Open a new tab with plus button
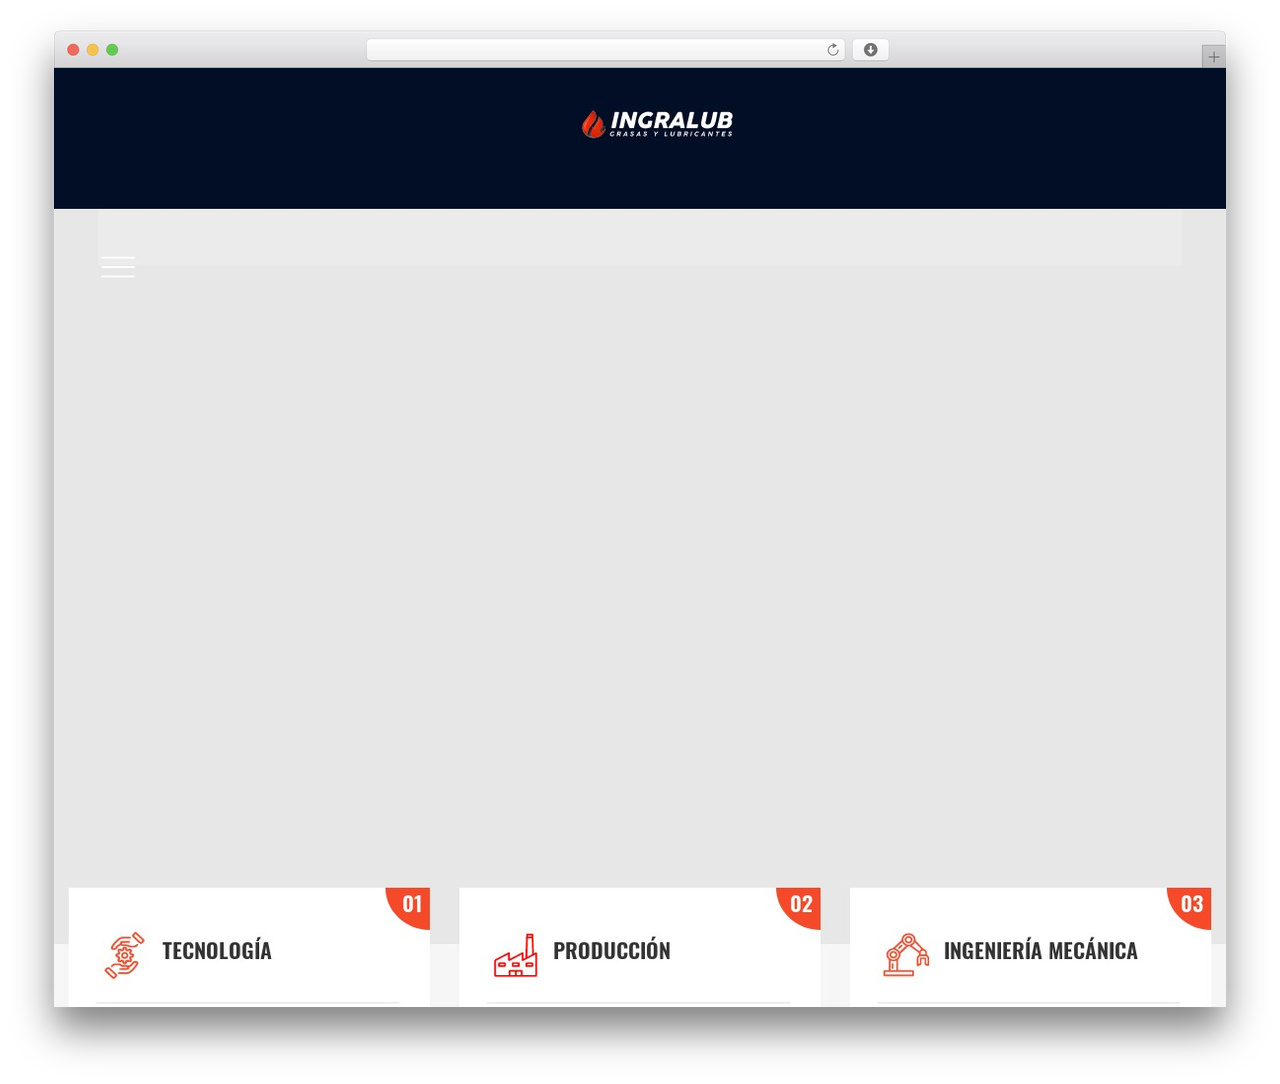Screen dimensions: 1280x1084 pyautogui.click(x=1213, y=57)
